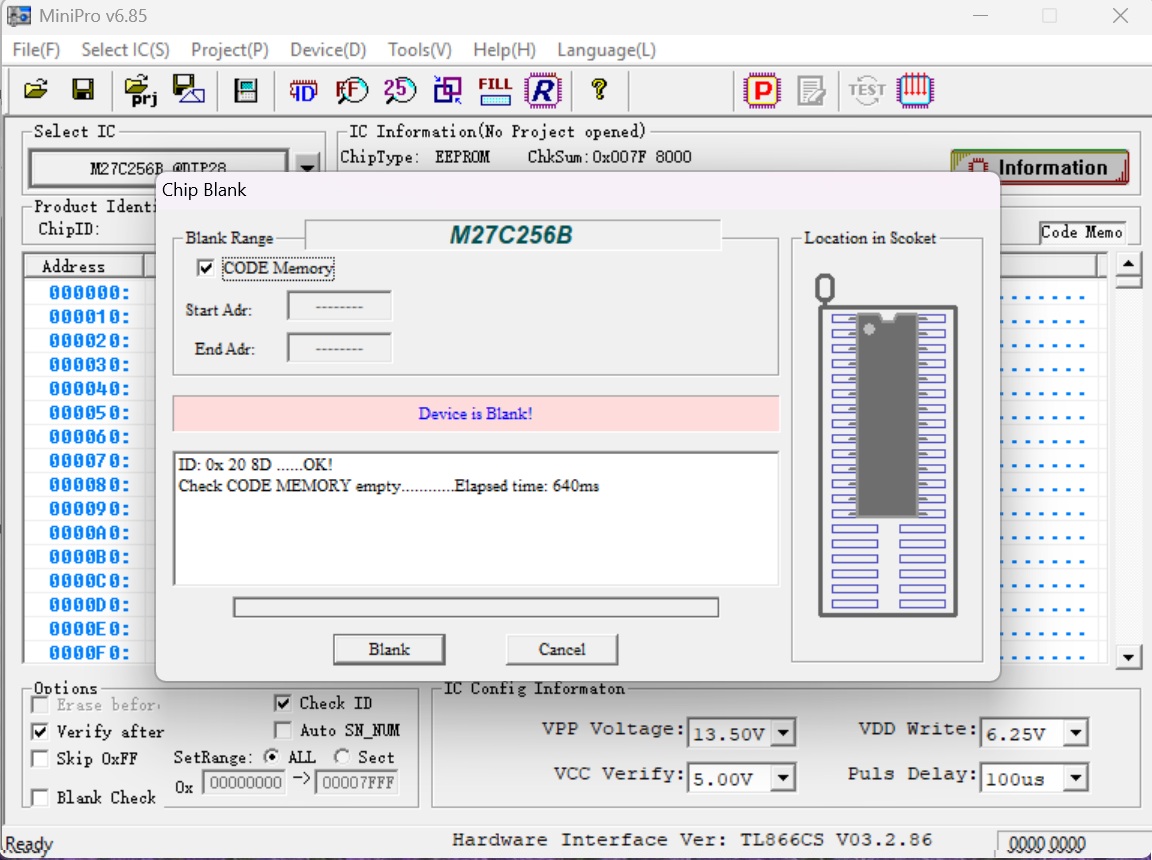
Task: Open the VDD Write voltage dropdown
Action: (1075, 734)
